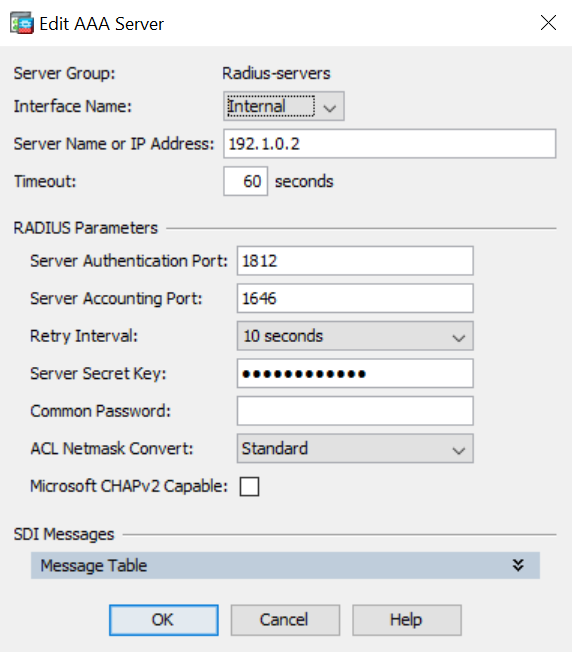Click the Timeout seconds field
The image size is (572, 652).
(245, 181)
